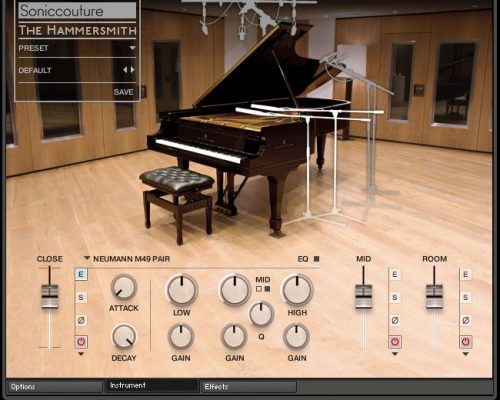Viewport: 500px width, 400px height.
Task: Expand the arrow below ROOM channel buttons
Action: [466, 354]
